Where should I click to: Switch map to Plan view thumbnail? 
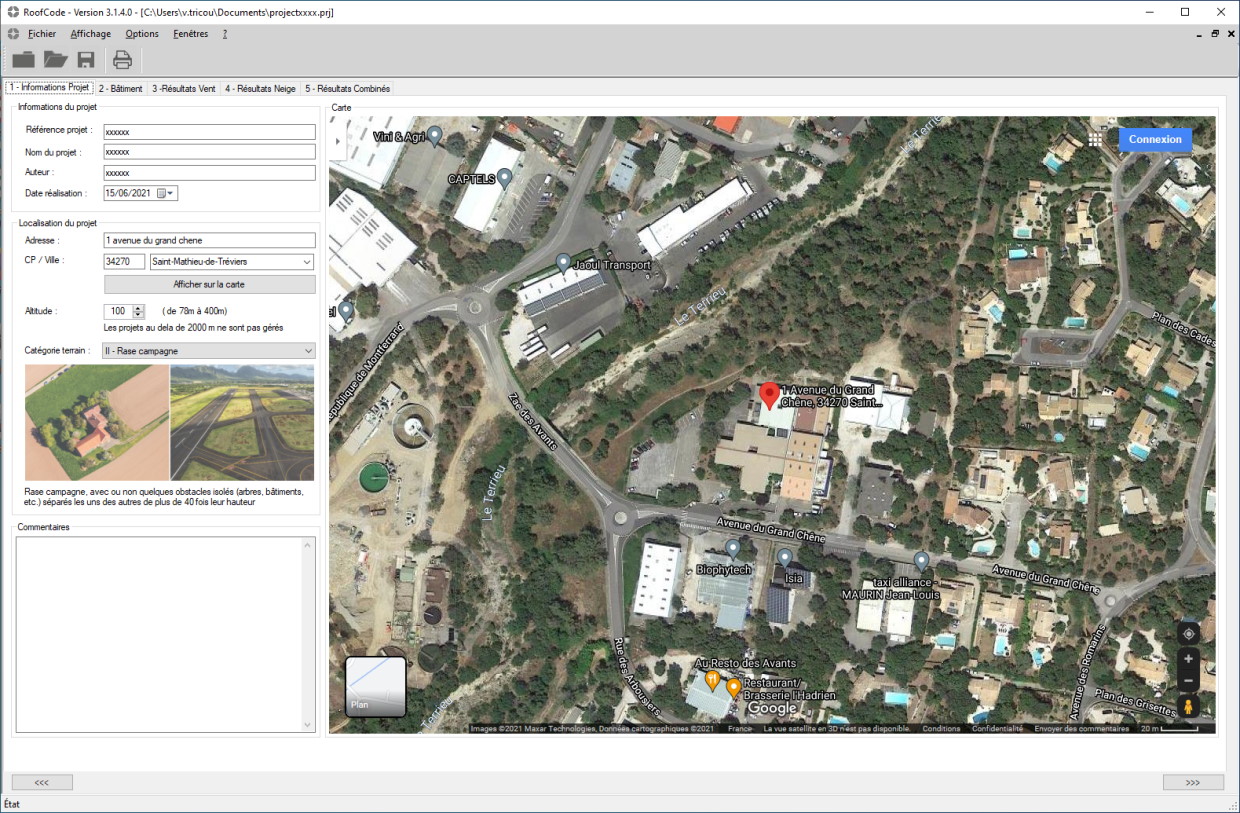(x=376, y=687)
